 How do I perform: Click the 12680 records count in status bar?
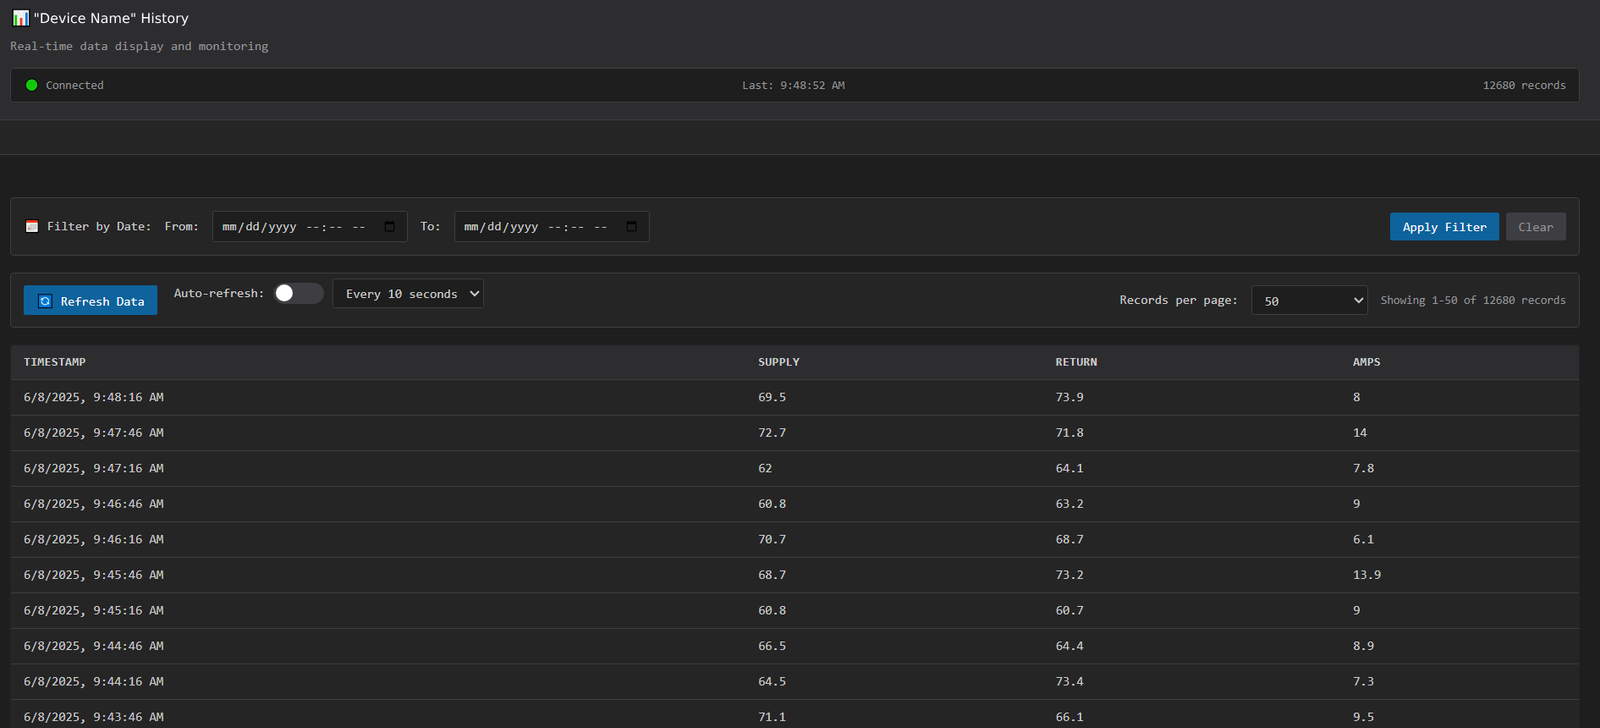pos(1524,85)
